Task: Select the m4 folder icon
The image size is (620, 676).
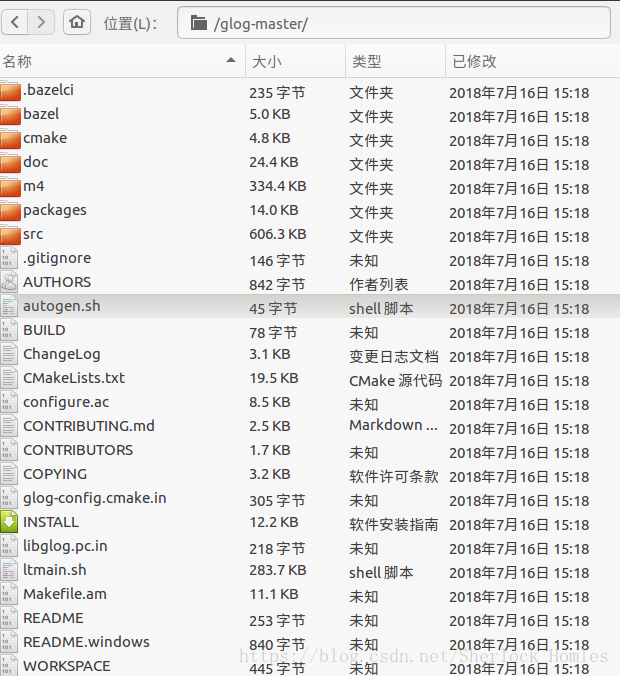Action: click(10, 187)
